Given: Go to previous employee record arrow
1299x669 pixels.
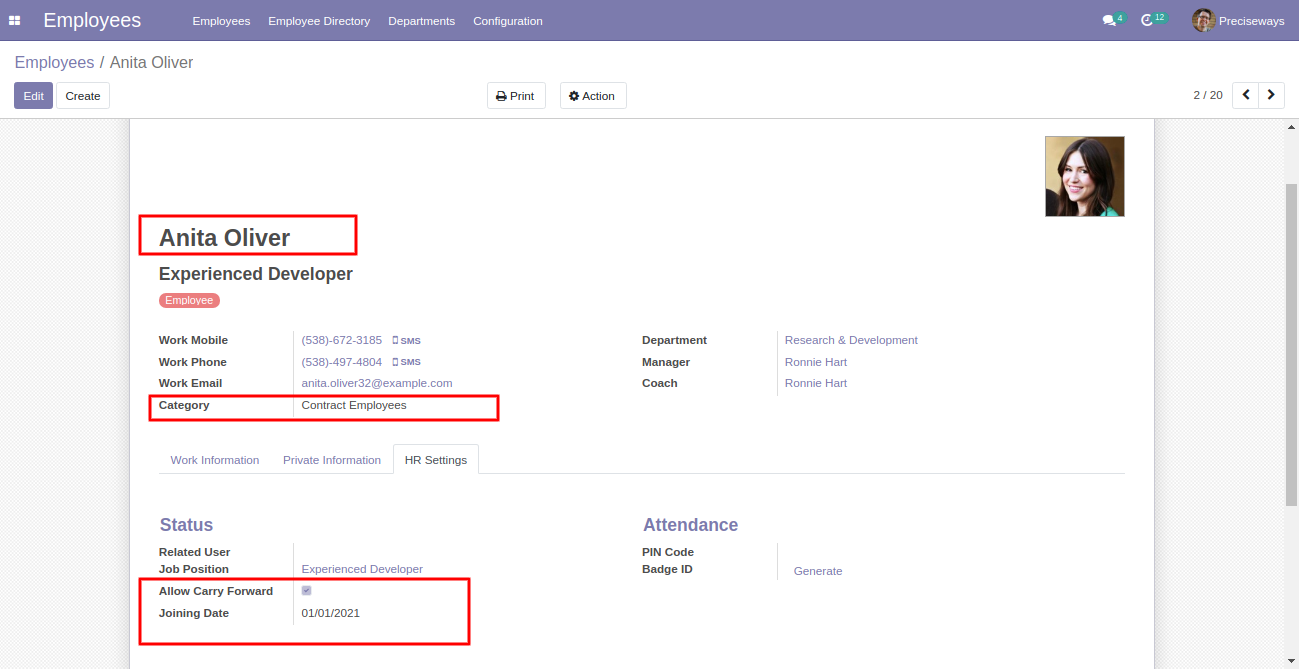Looking at the screenshot, I should (1245, 95).
